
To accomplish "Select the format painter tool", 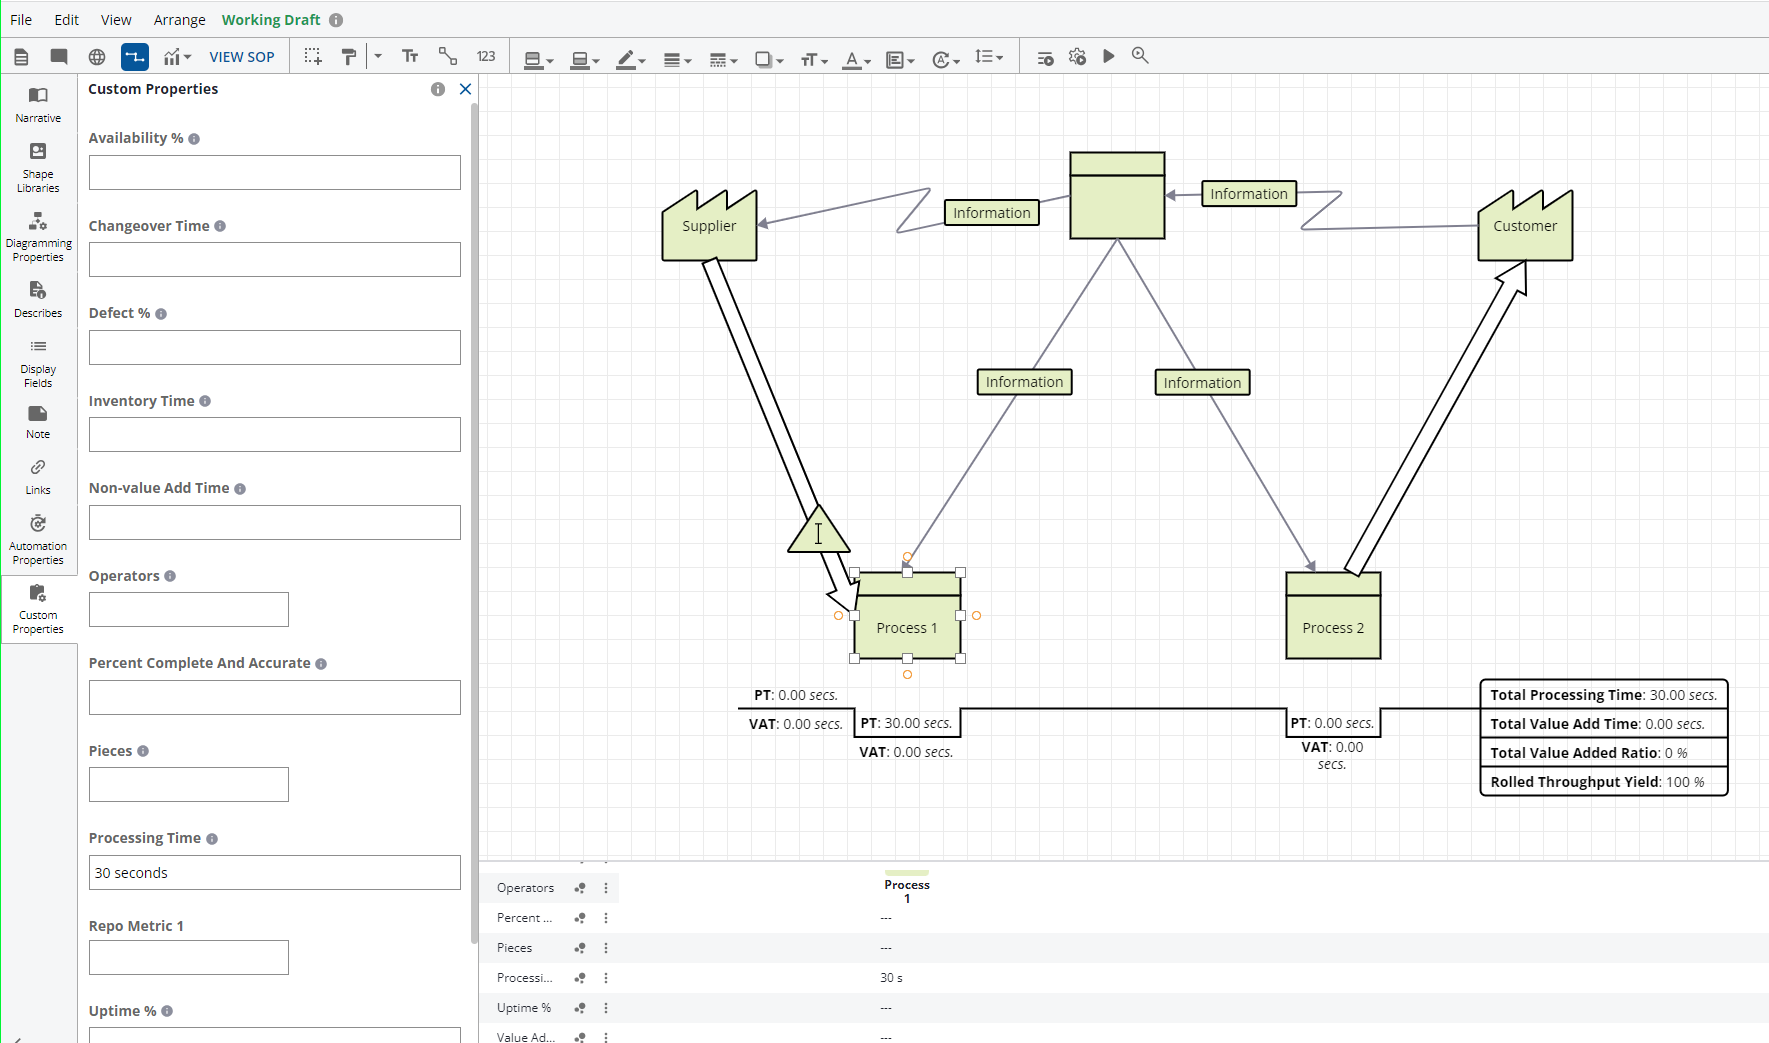I will coord(348,57).
